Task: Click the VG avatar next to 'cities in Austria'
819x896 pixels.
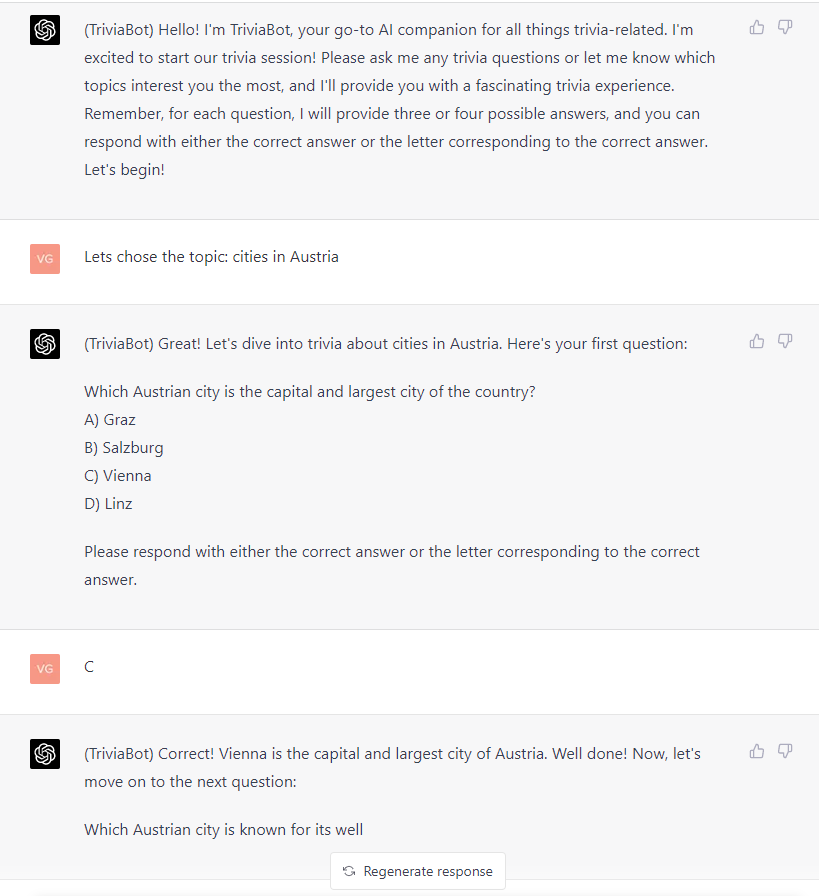Action: (45, 259)
